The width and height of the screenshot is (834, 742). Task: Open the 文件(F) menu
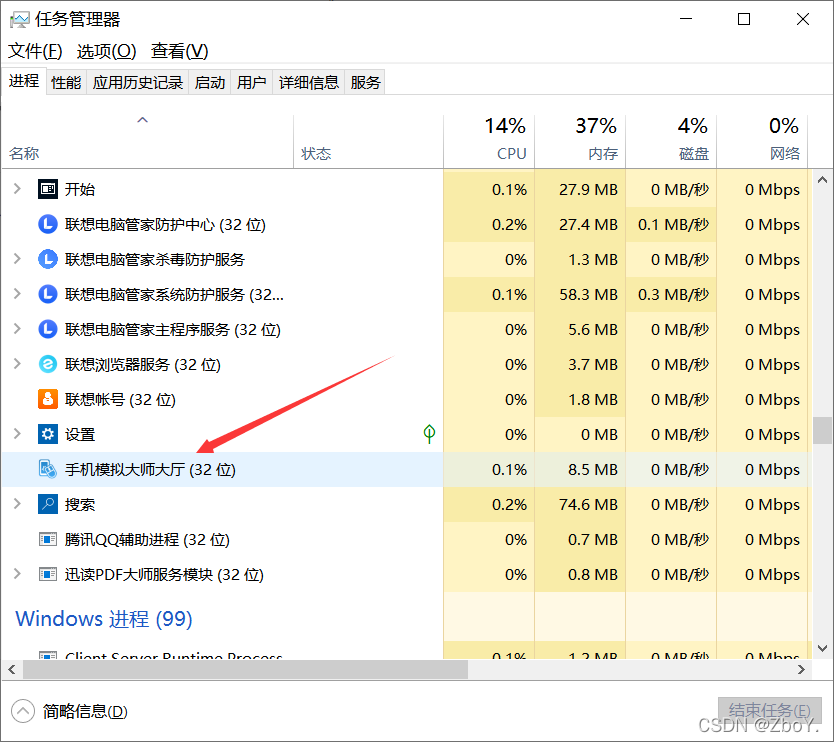35,51
